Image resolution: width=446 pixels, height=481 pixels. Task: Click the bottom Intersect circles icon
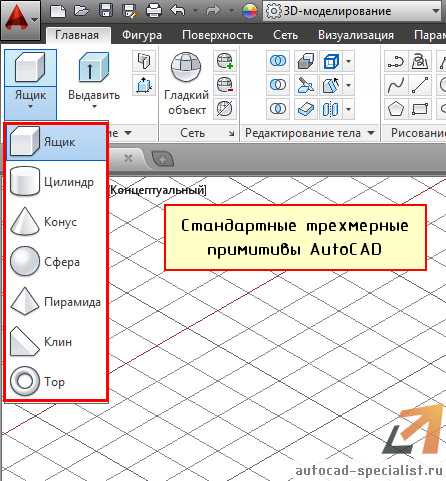[278, 109]
